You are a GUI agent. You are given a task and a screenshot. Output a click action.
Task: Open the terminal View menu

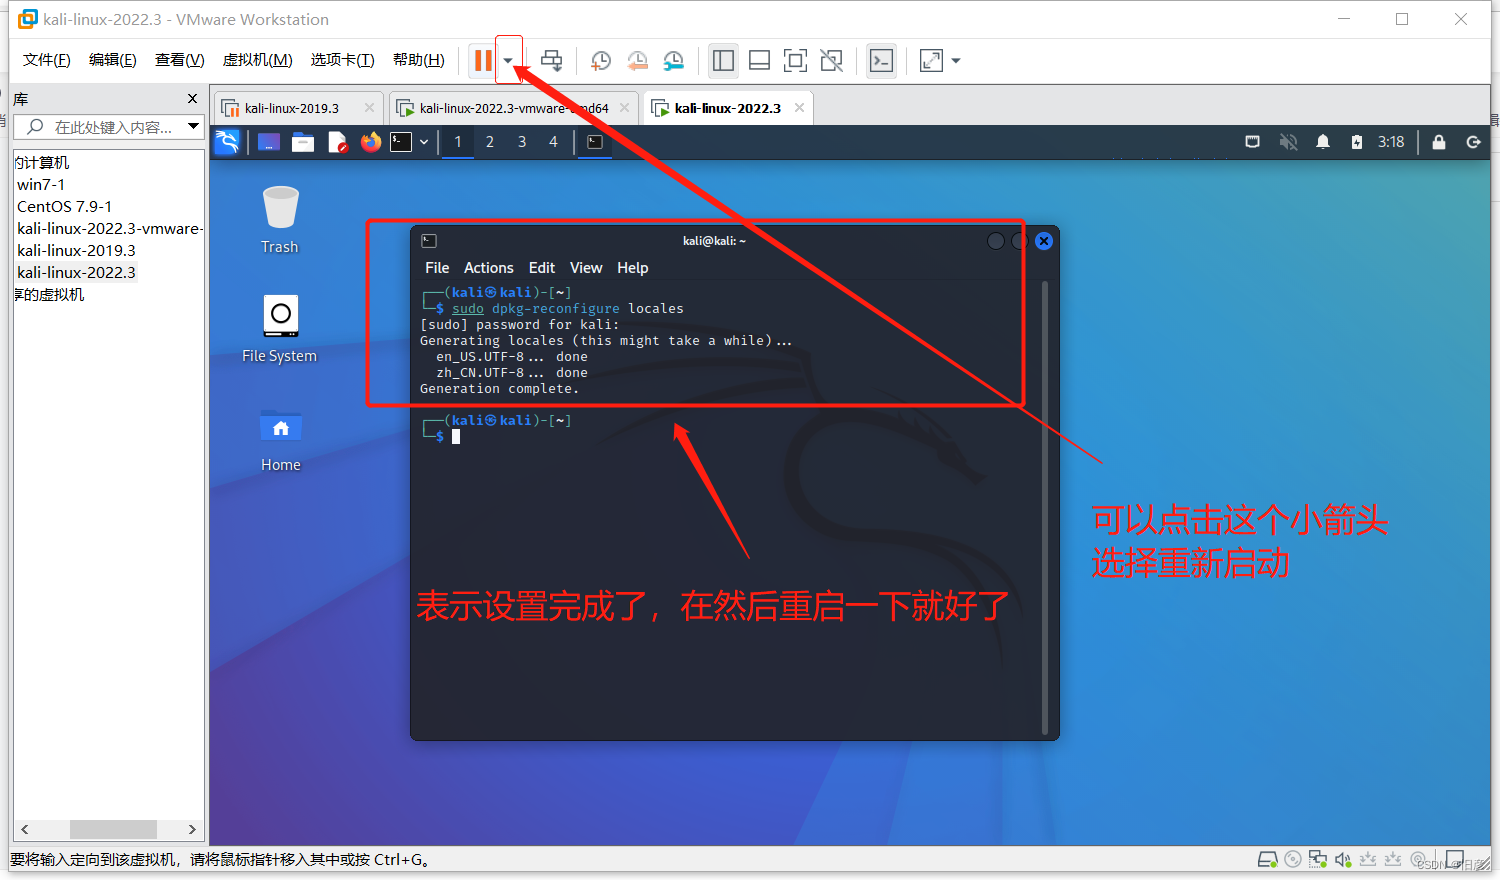click(586, 268)
